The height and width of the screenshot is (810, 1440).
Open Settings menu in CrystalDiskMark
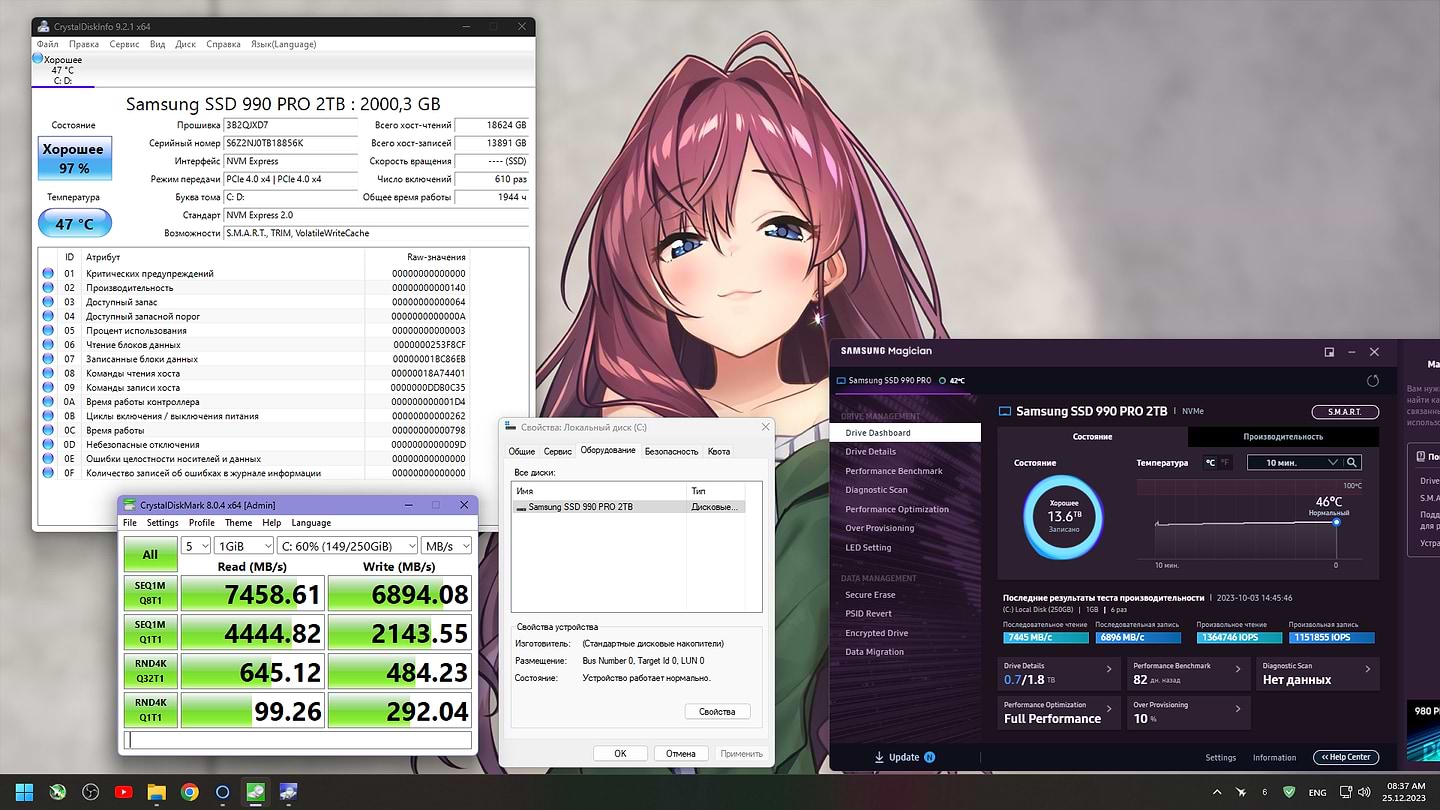pos(162,522)
